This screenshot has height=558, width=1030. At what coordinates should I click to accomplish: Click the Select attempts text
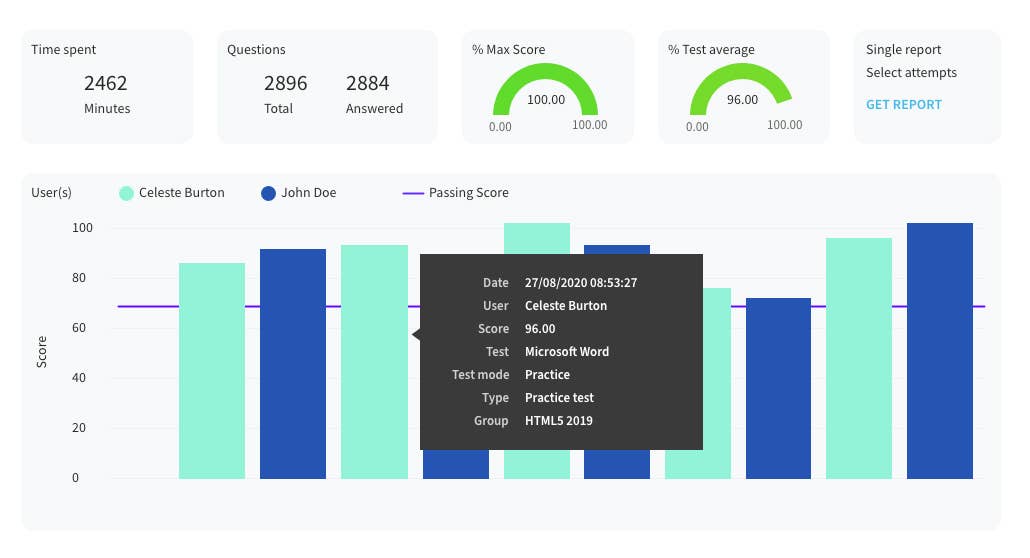(x=911, y=73)
